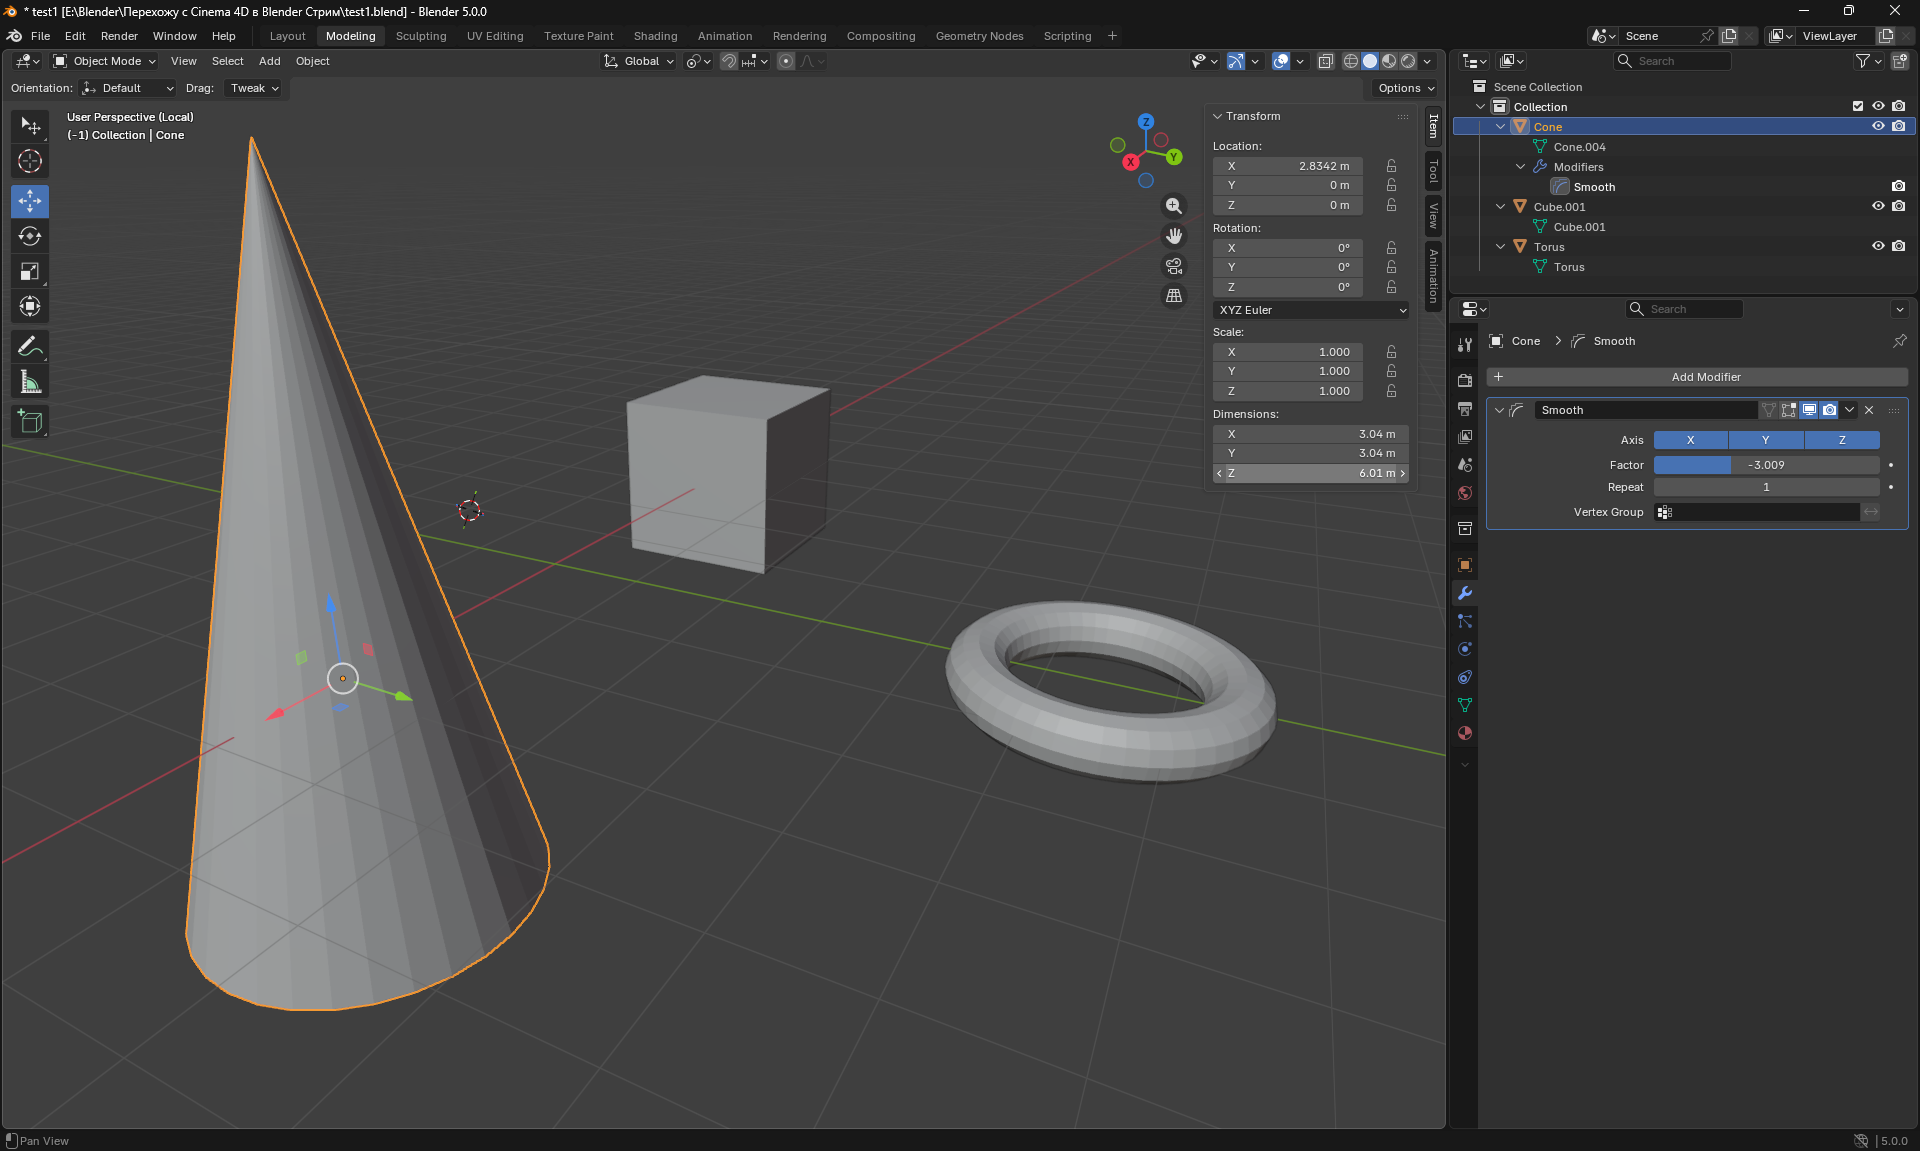
Task: Click the zoom magnifier viewport icon
Action: (1174, 206)
